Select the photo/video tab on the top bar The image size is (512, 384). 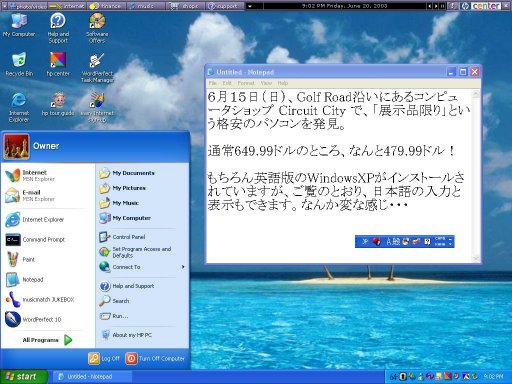[x=28, y=6]
